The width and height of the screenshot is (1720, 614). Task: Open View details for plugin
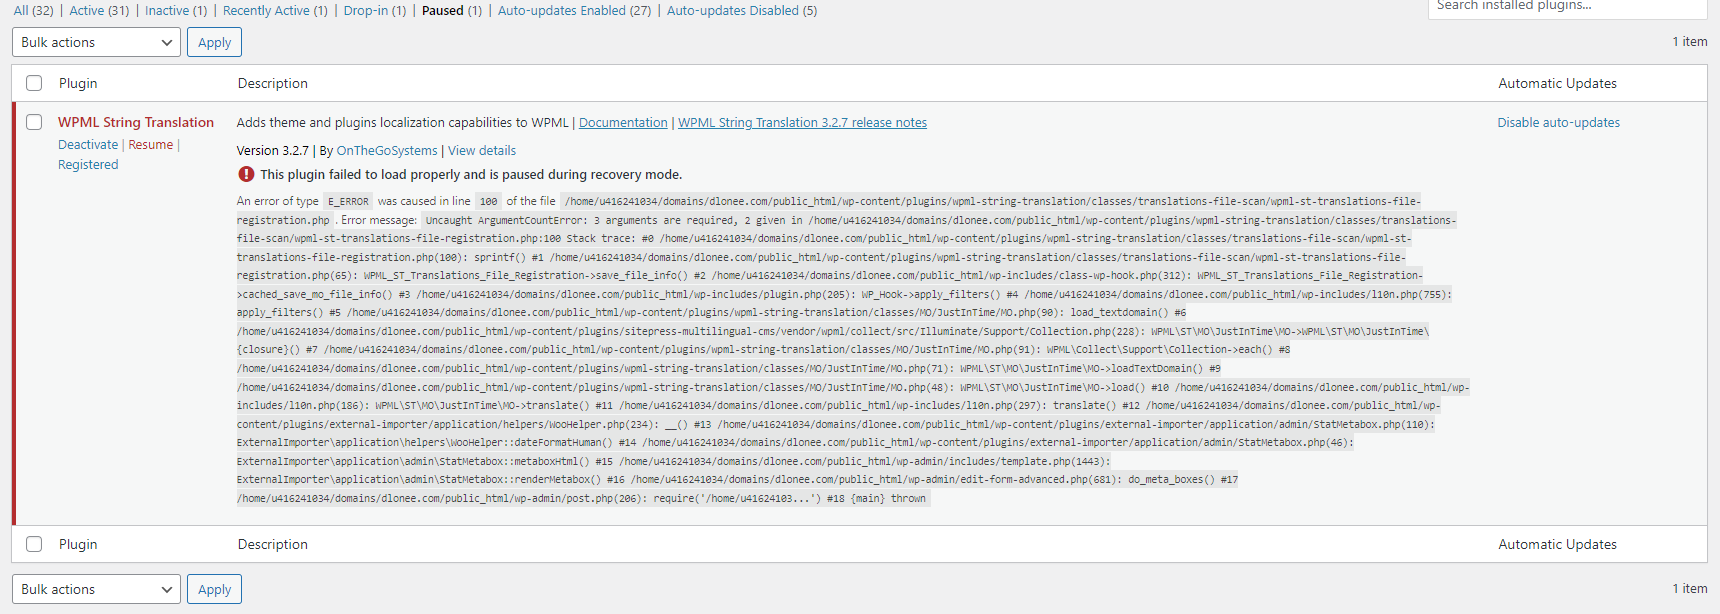coord(482,151)
